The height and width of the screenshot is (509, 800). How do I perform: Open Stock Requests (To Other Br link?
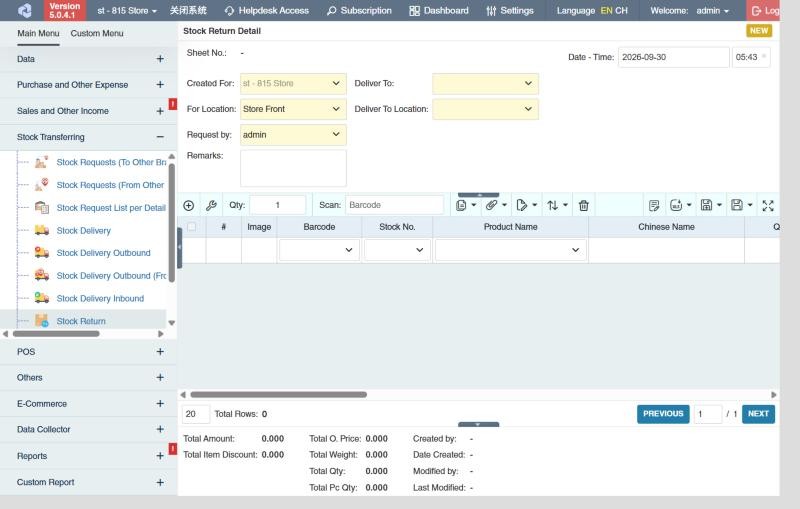point(111,162)
